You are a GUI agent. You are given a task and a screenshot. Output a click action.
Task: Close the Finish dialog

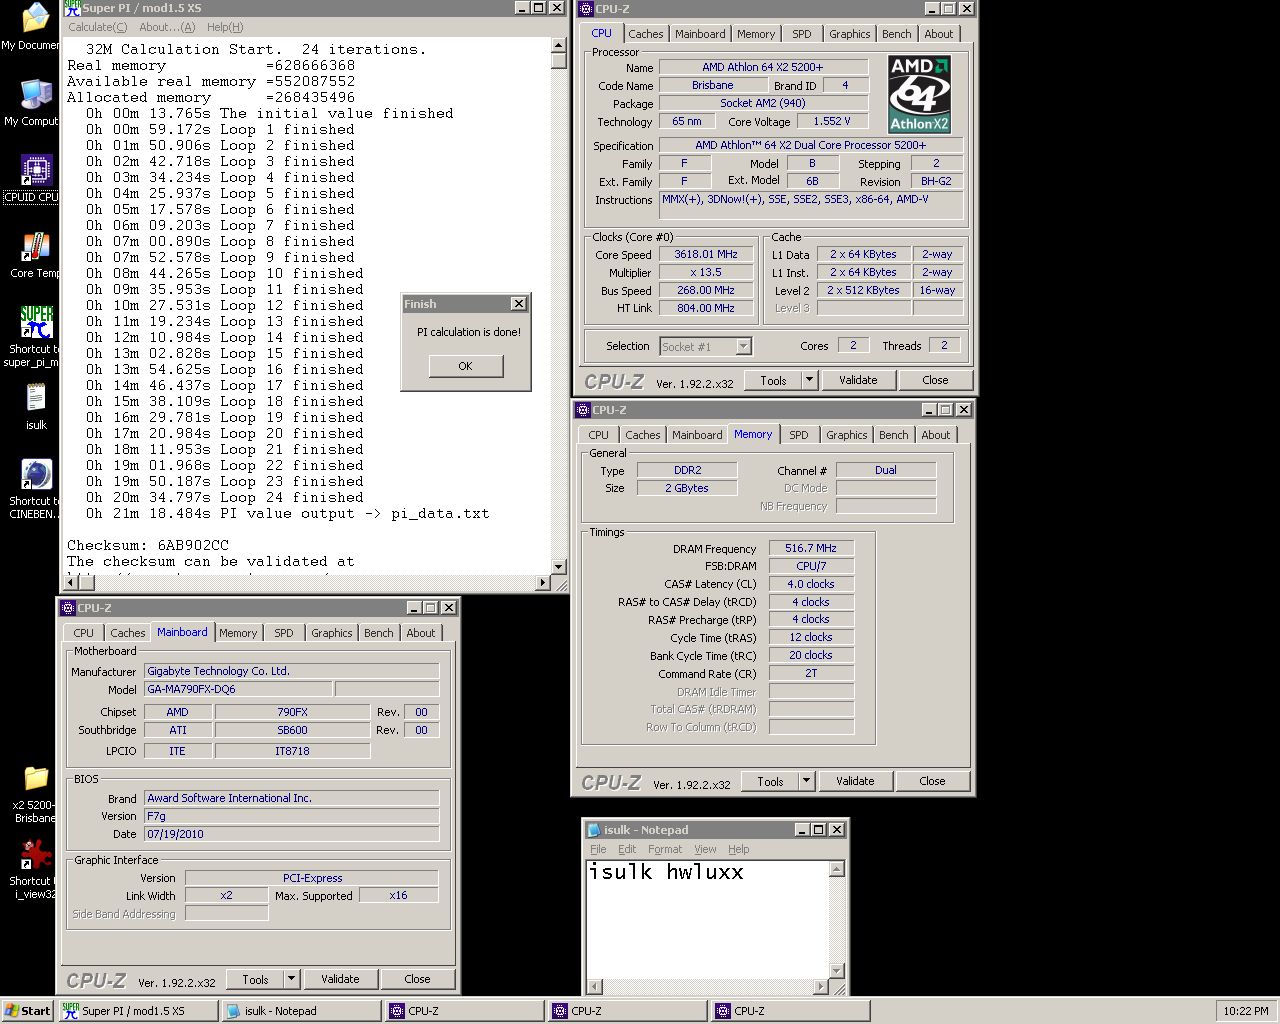click(x=518, y=304)
